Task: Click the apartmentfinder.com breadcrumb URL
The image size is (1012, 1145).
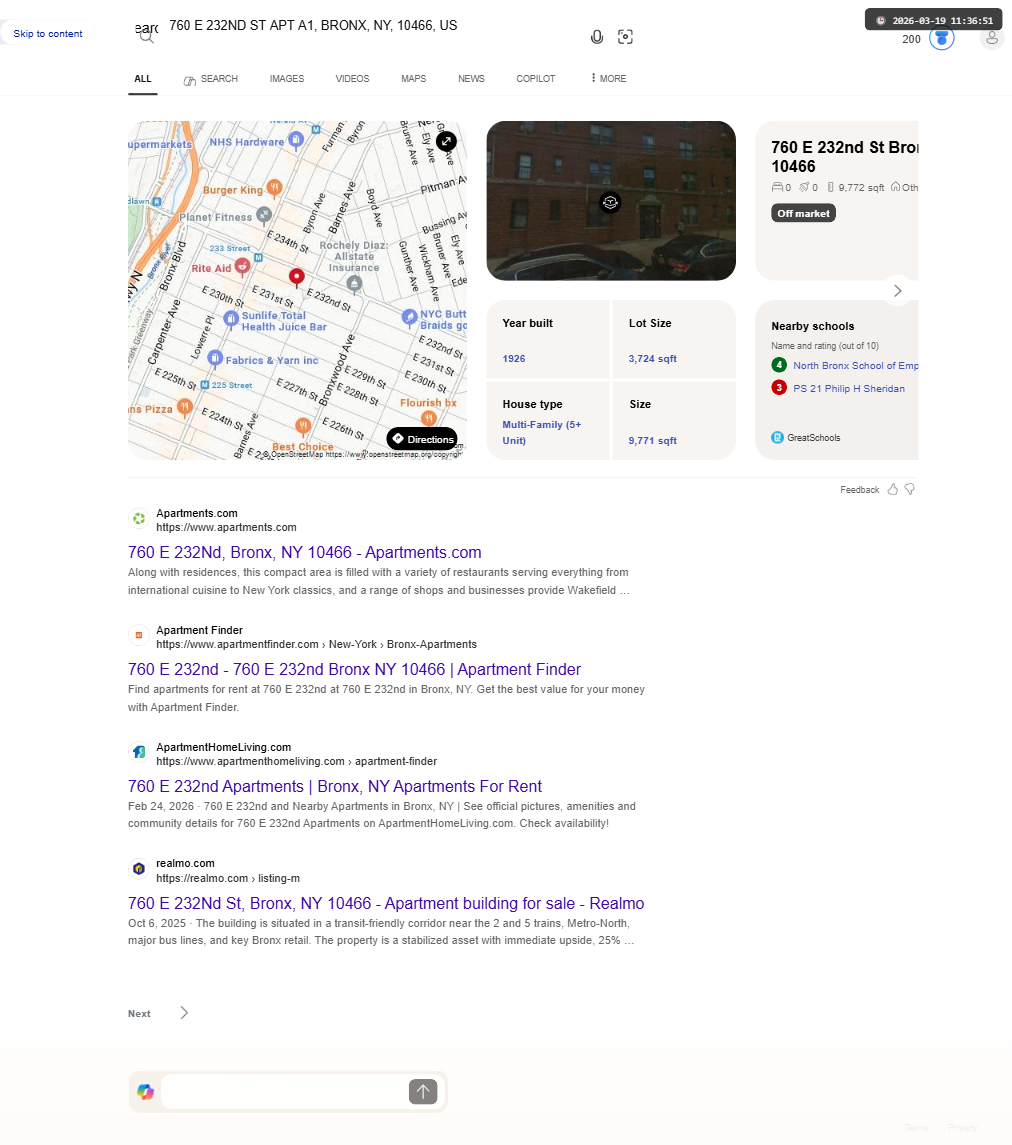Action: [x=316, y=645]
